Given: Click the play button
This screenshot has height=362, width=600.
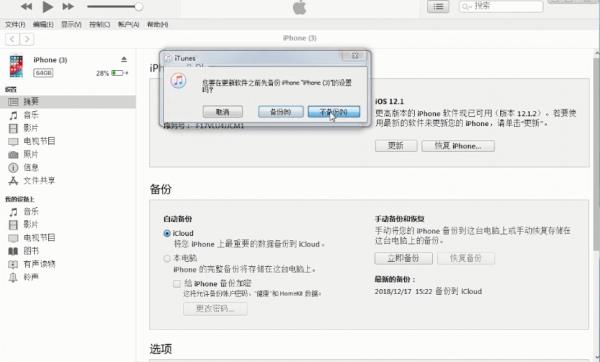Looking at the screenshot, I should (x=47, y=6).
